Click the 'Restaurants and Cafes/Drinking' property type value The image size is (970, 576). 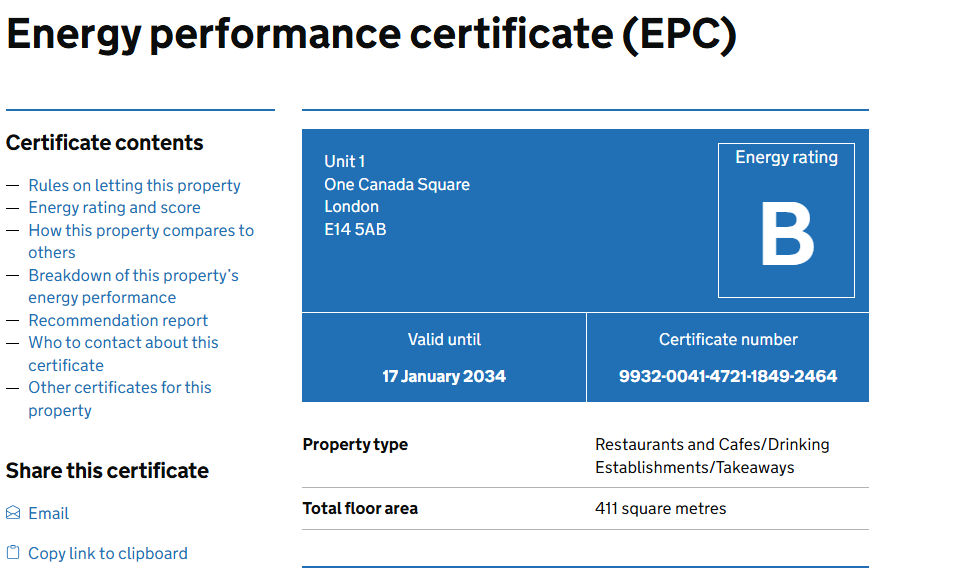click(x=712, y=444)
